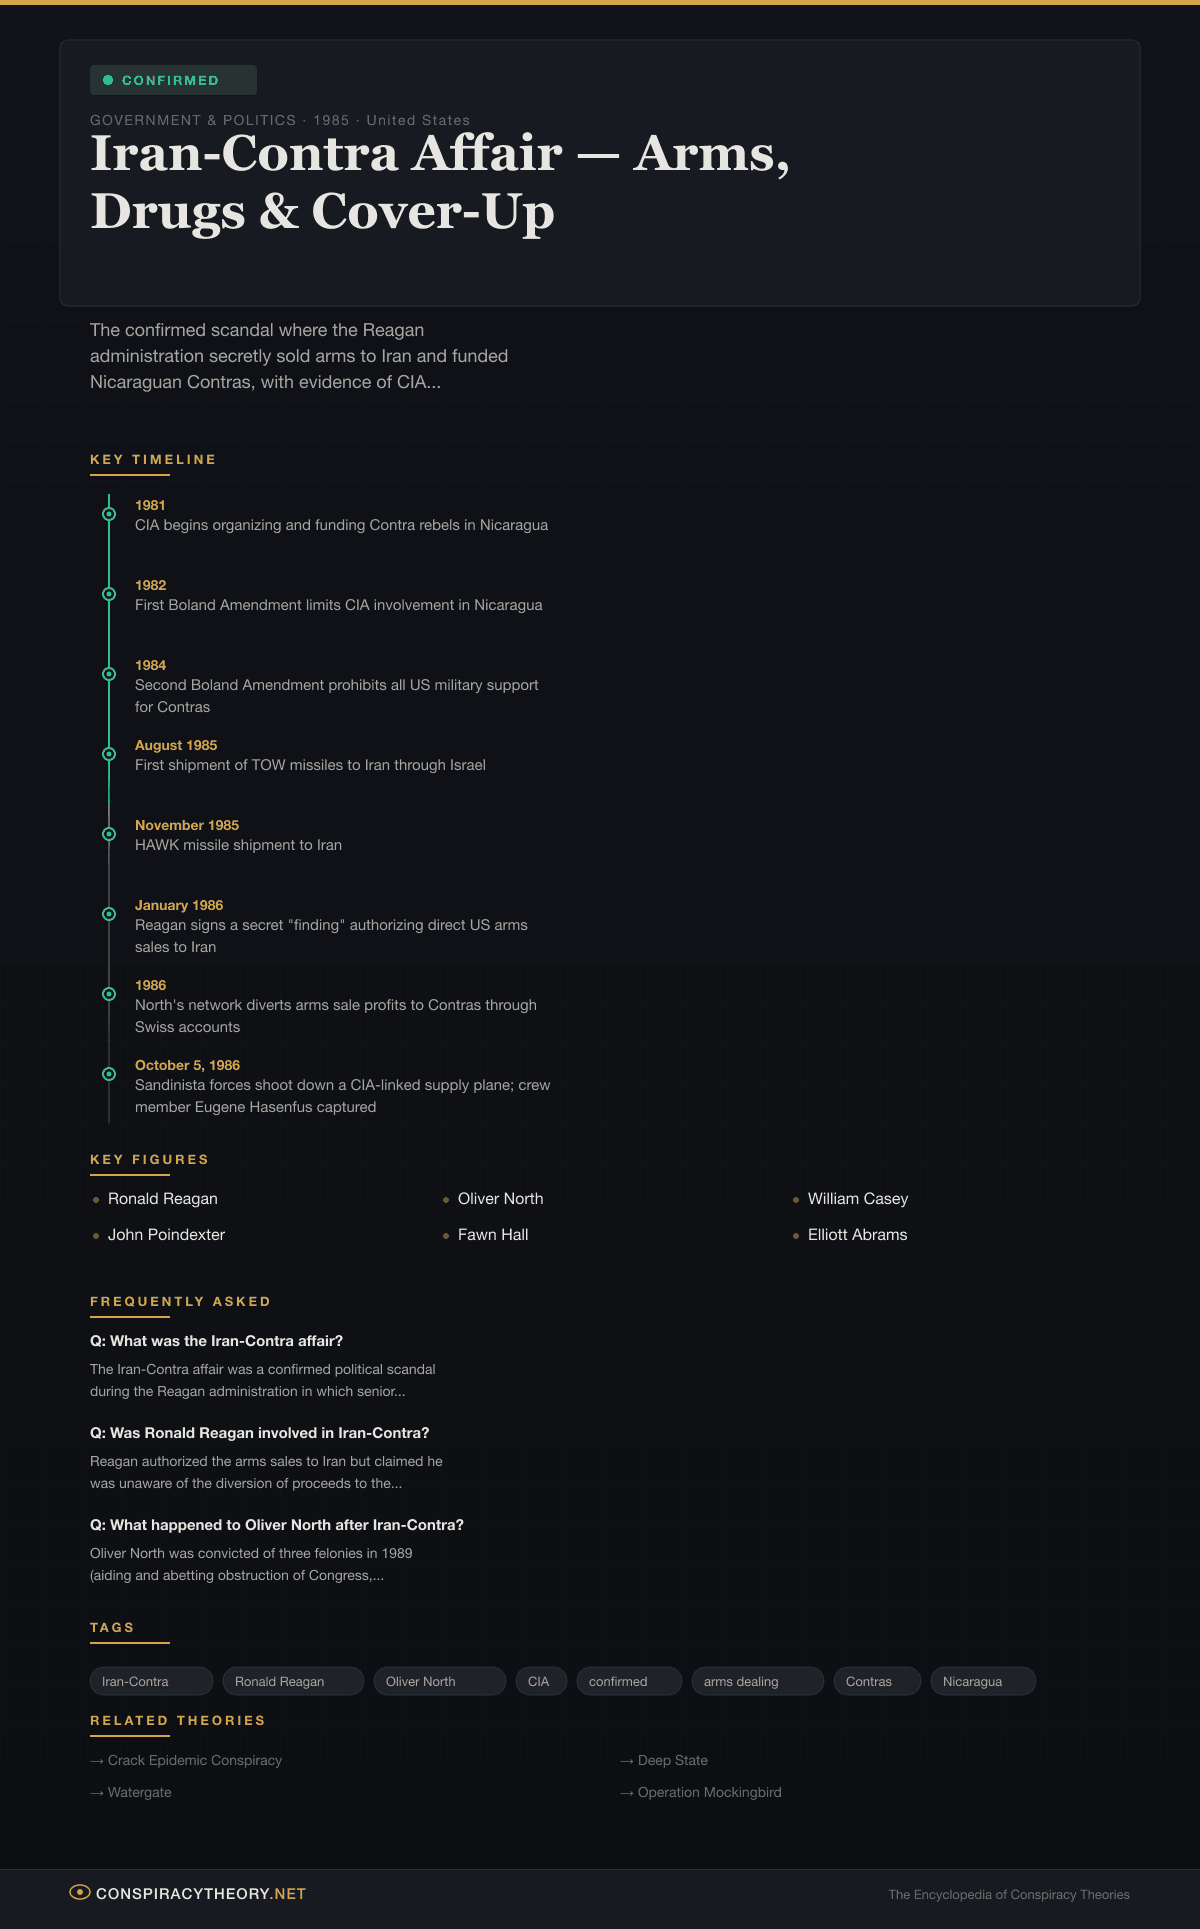Select the August 1985 timeline marker dot
The image size is (1200, 1929).
(109, 754)
